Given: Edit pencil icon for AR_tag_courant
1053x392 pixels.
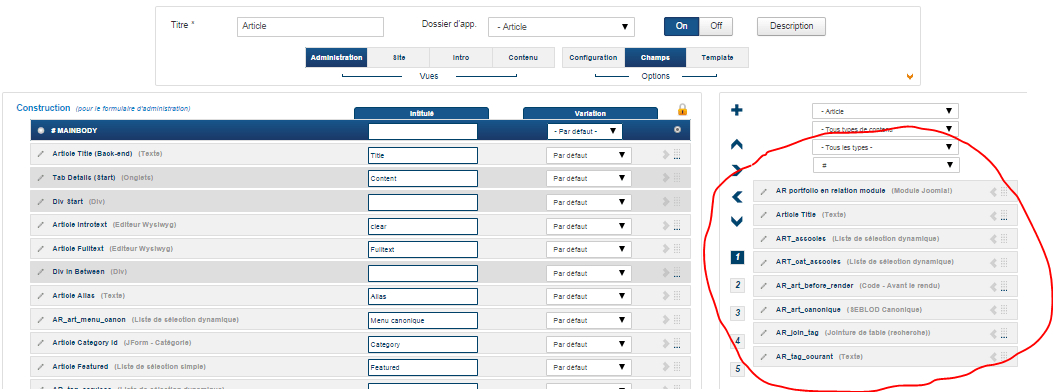Looking at the screenshot, I should tap(763, 356).
